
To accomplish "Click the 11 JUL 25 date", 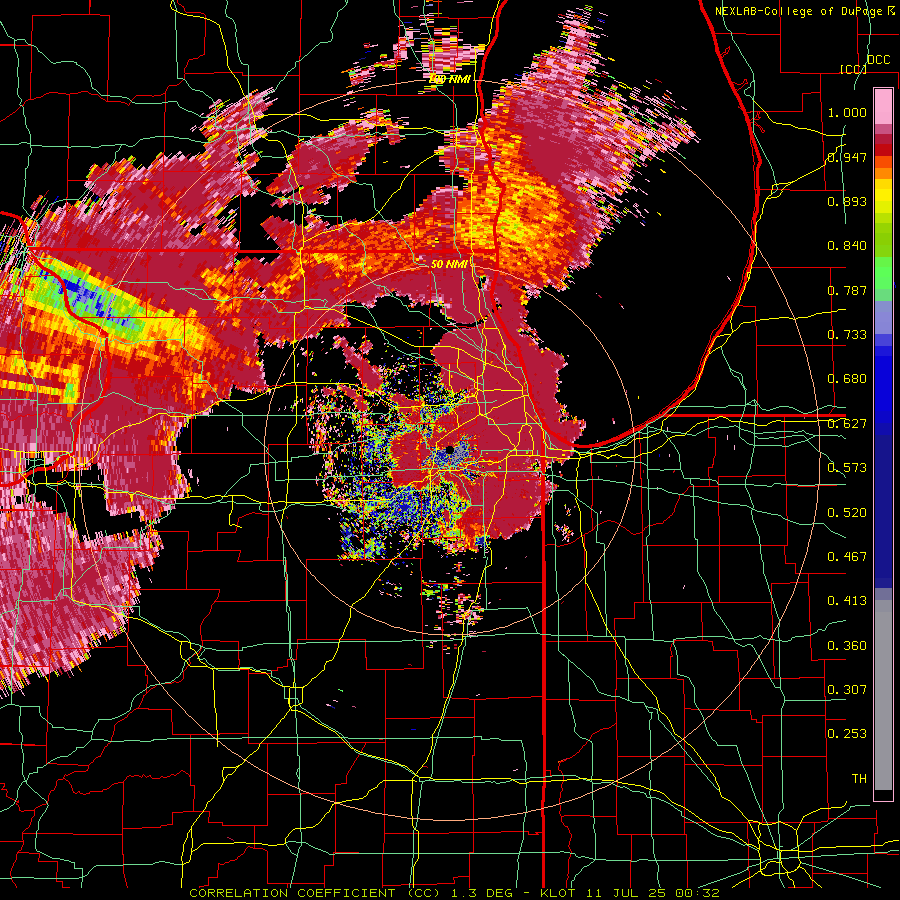I will point(627,893).
